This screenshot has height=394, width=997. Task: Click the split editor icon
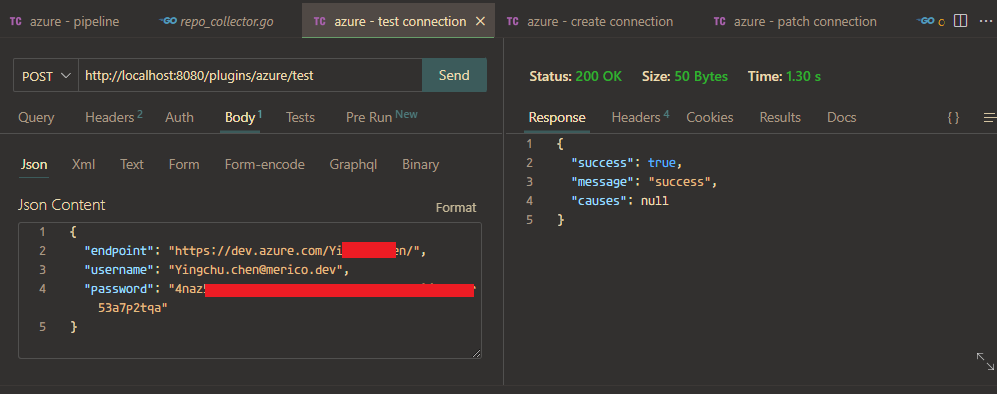(961, 21)
